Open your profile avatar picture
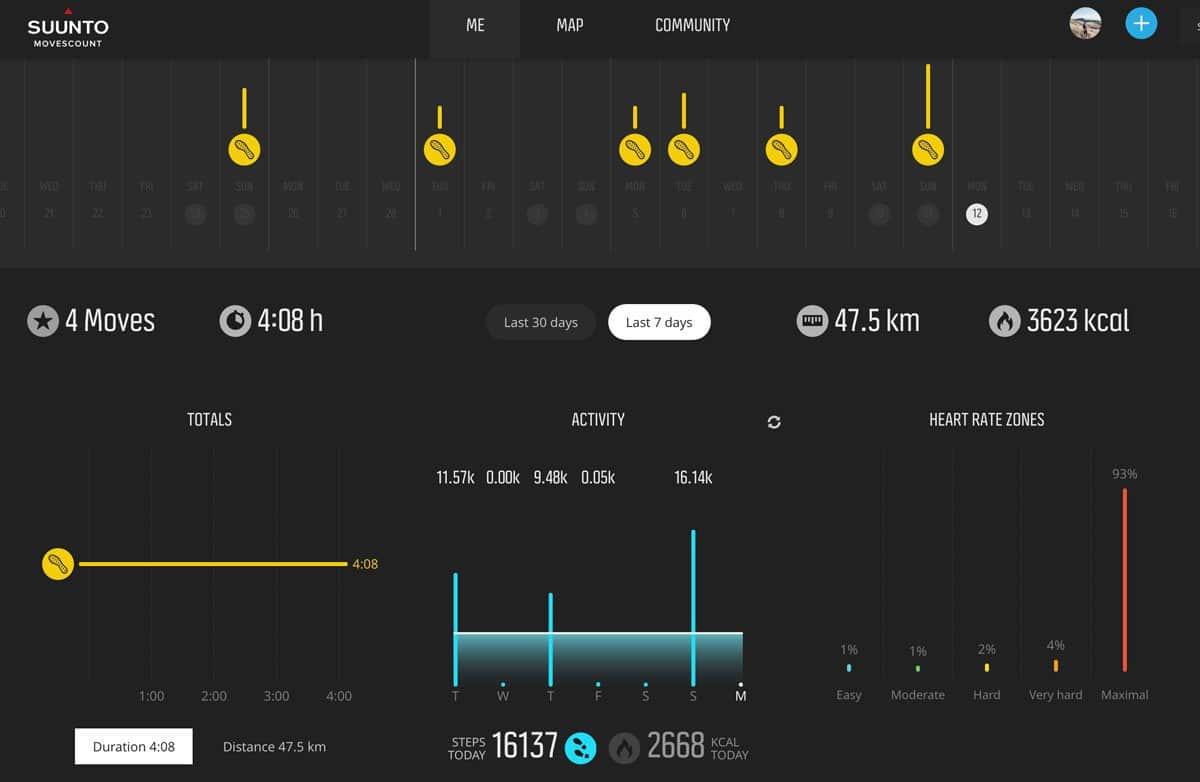The image size is (1200, 782). coord(1085,22)
